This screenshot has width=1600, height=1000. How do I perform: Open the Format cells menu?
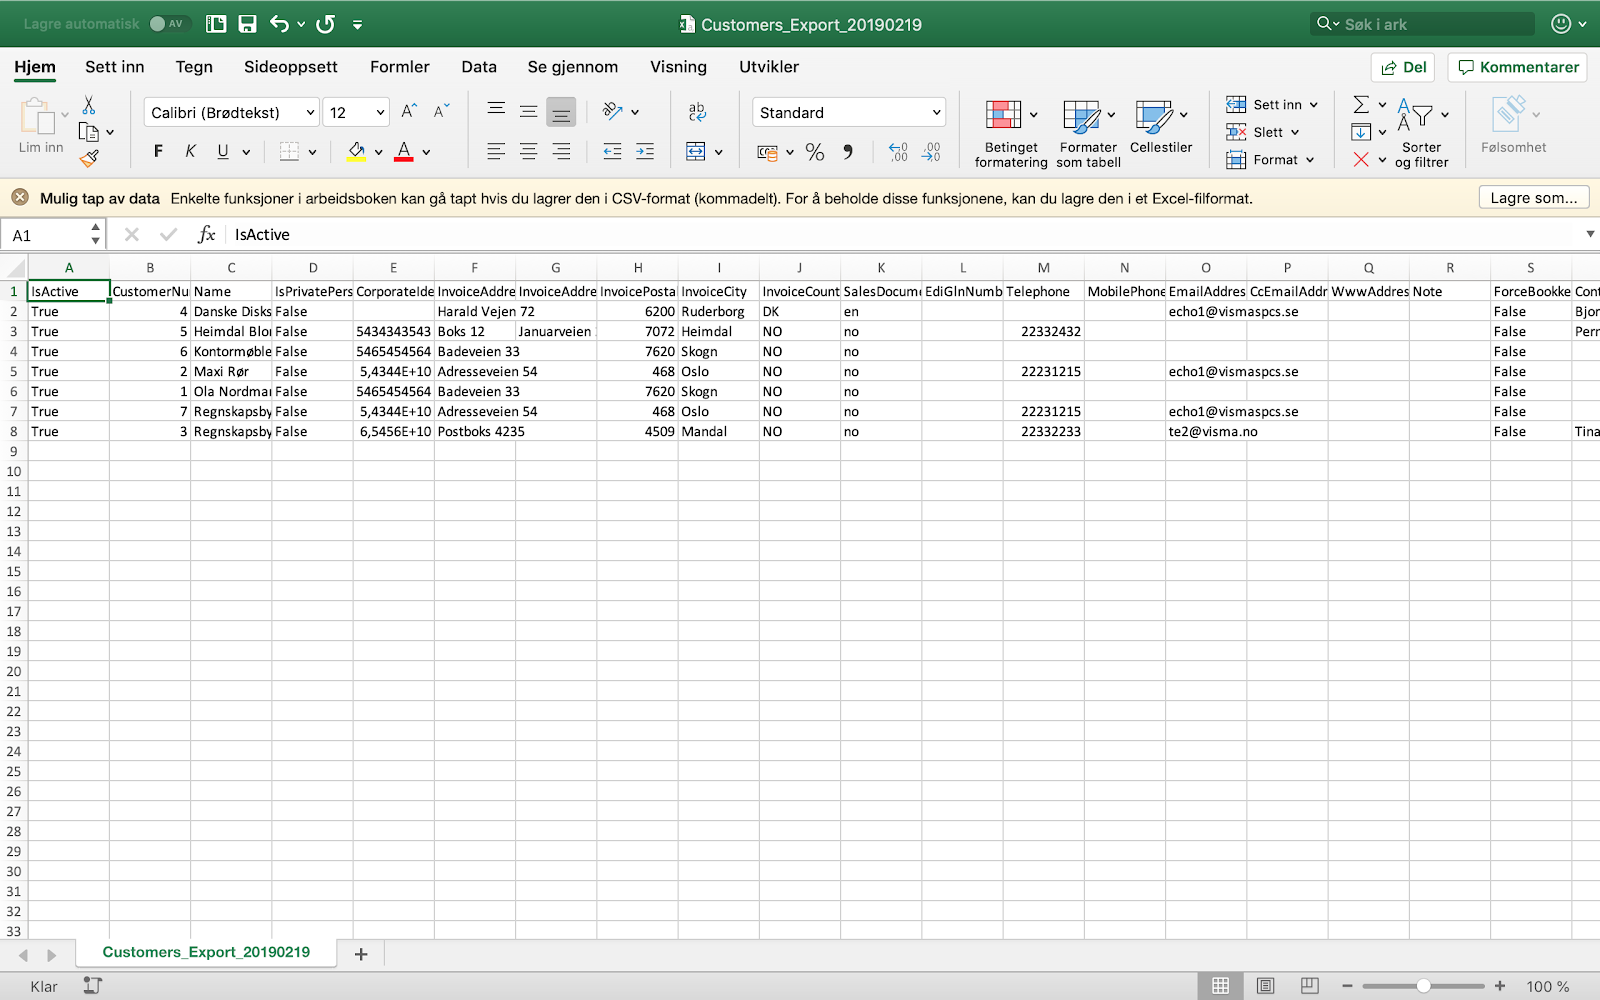click(x=1270, y=159)
